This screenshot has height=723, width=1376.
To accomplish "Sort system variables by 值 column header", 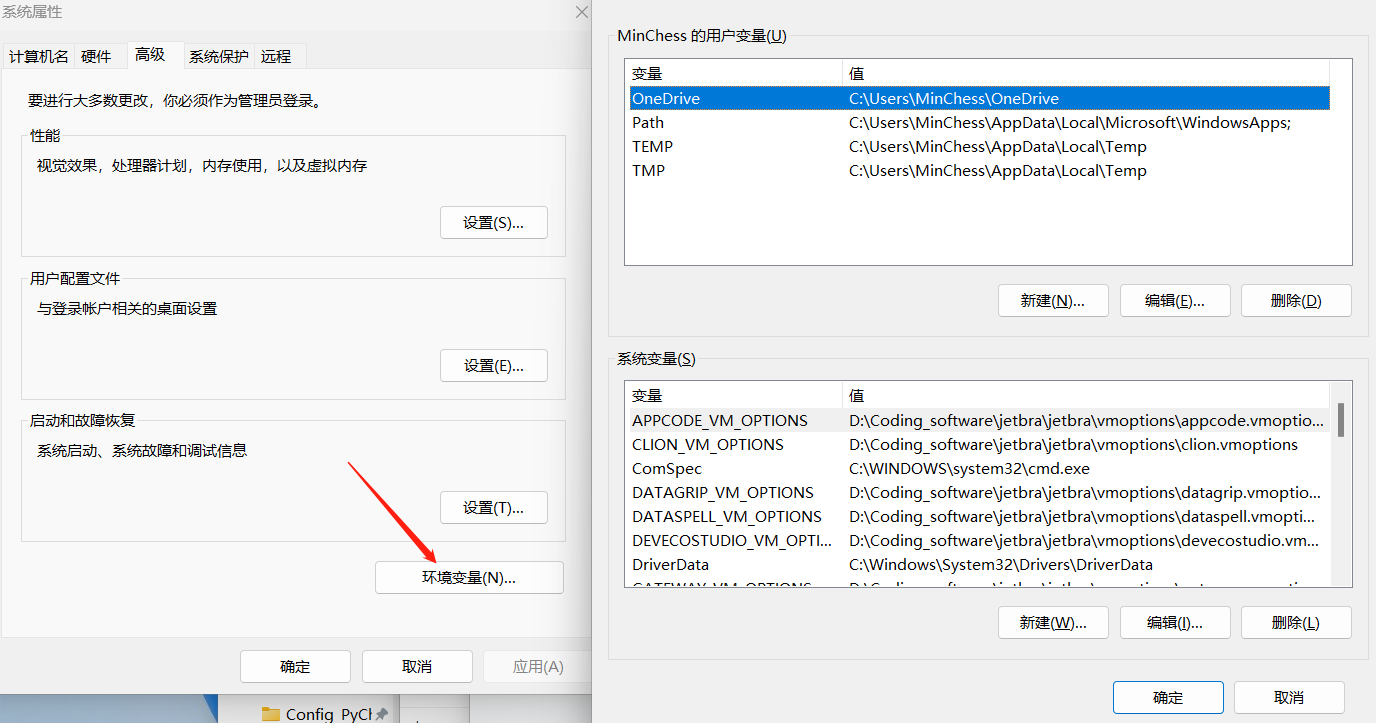I will pyautogui.click(x=1087, y=395).
